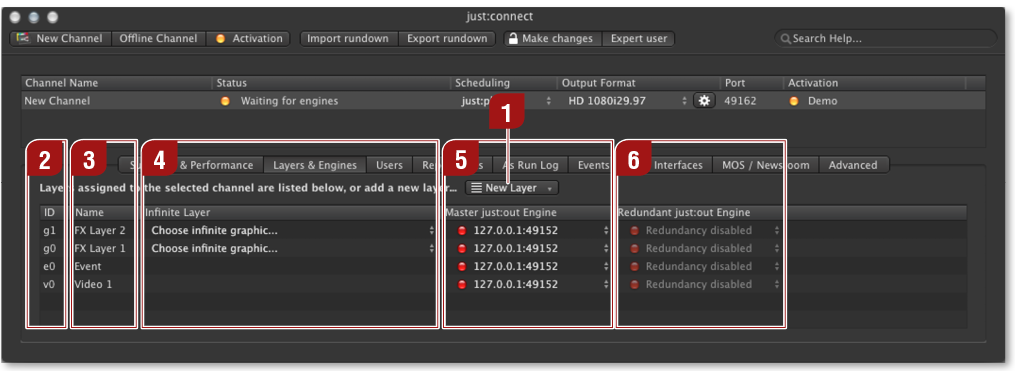Click Export rundown
This screenshot has height=371, width=1015.
pos(447,39)
